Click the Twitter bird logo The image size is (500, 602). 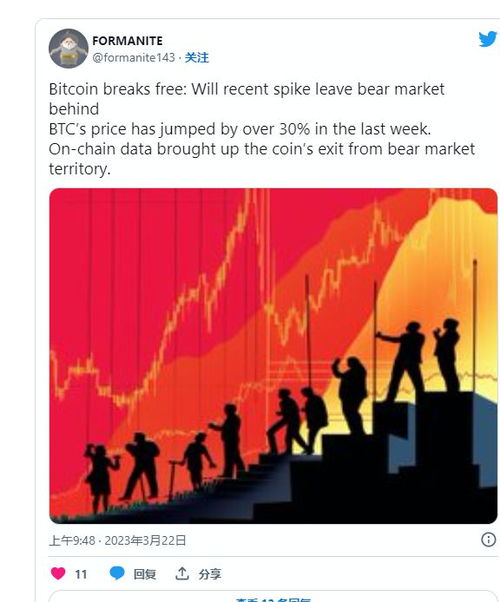pos(488,39)
